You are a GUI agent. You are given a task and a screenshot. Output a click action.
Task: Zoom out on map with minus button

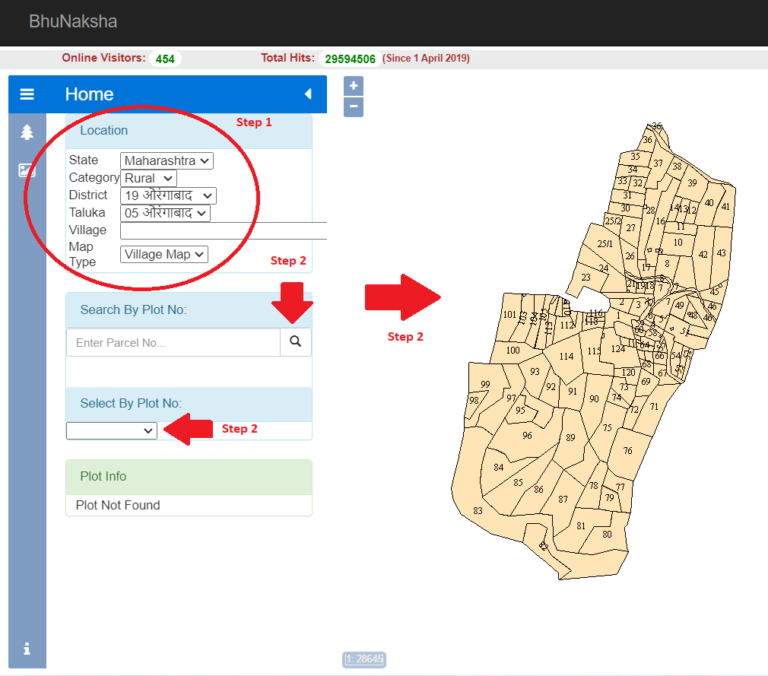353,107
